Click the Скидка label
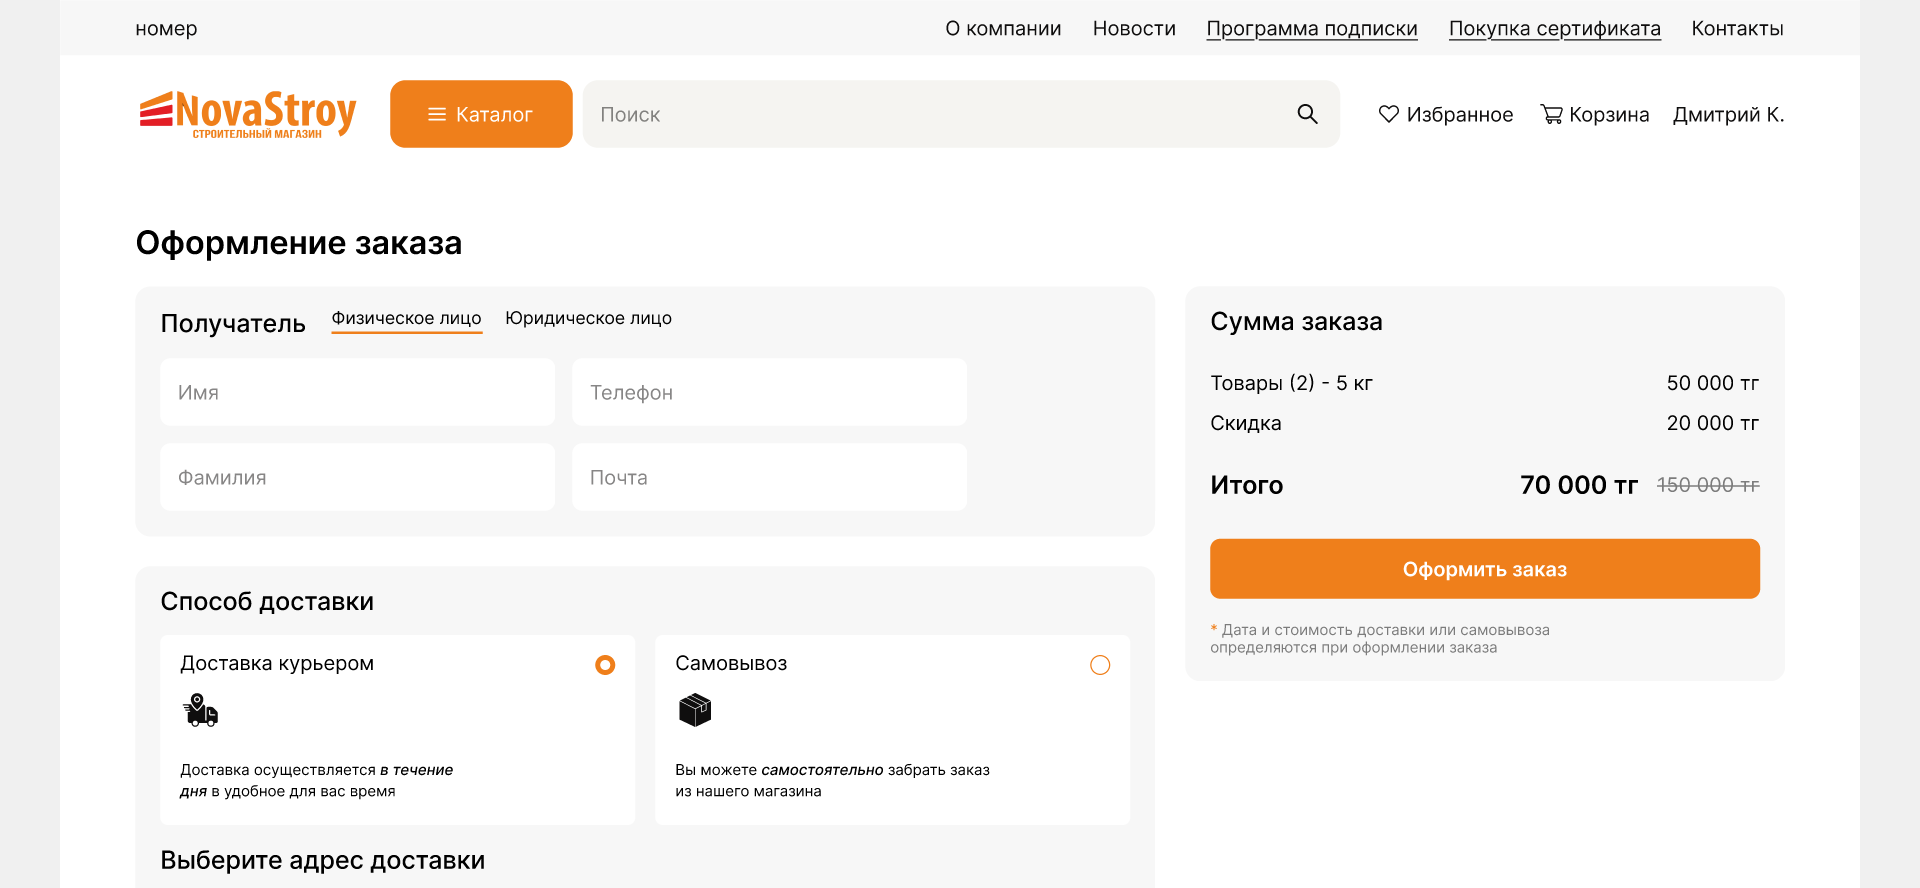The height and width of the screenshot is (888, 1920). click(x=1246, y=423)
